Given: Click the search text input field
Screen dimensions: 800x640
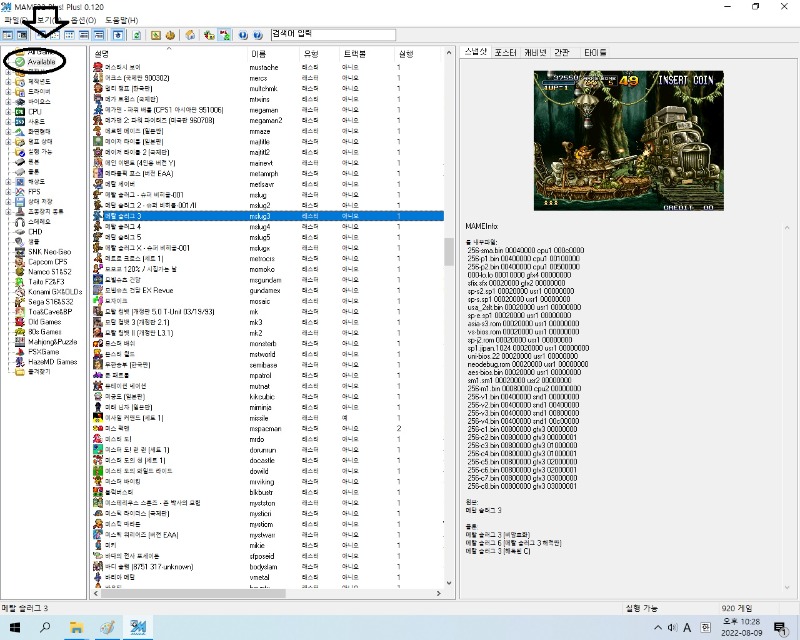Looking at the screenshot, I should tap(333, 34).
